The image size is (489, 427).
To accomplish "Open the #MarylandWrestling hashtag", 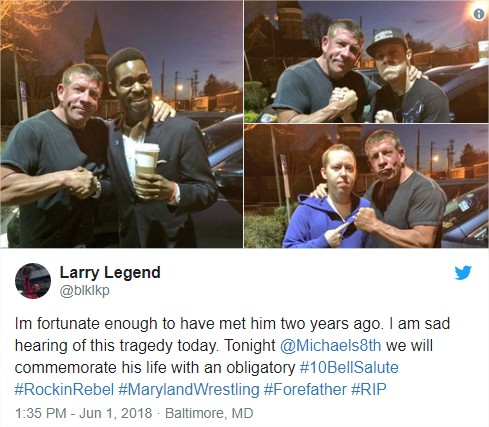I will pyautogui.click(x=189, y=389).
